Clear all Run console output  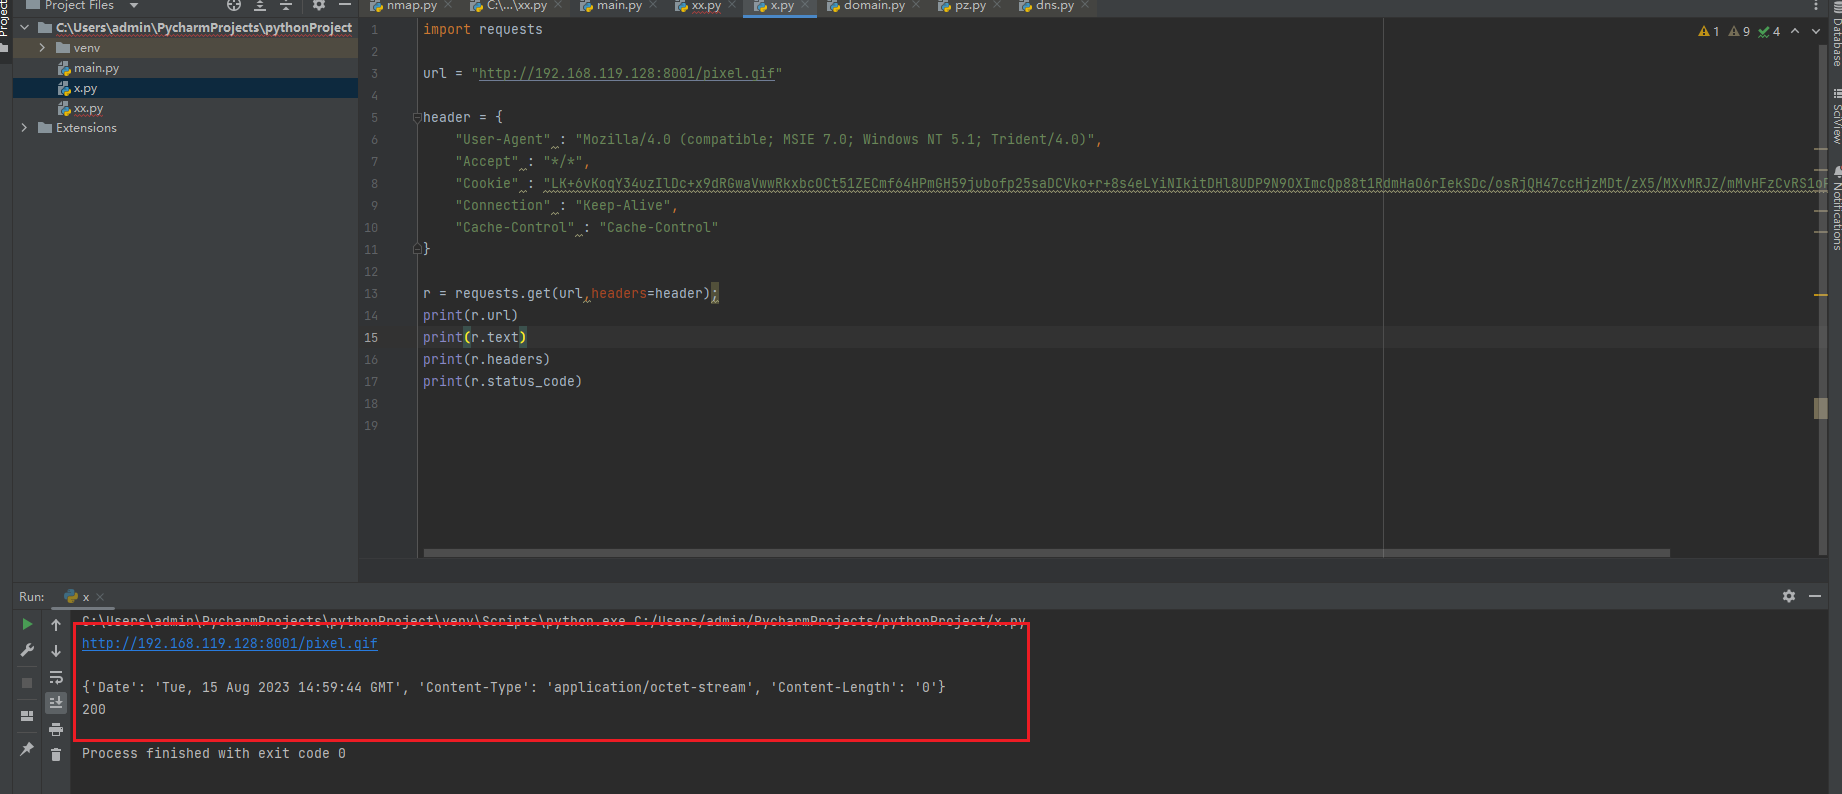[56, 754]
